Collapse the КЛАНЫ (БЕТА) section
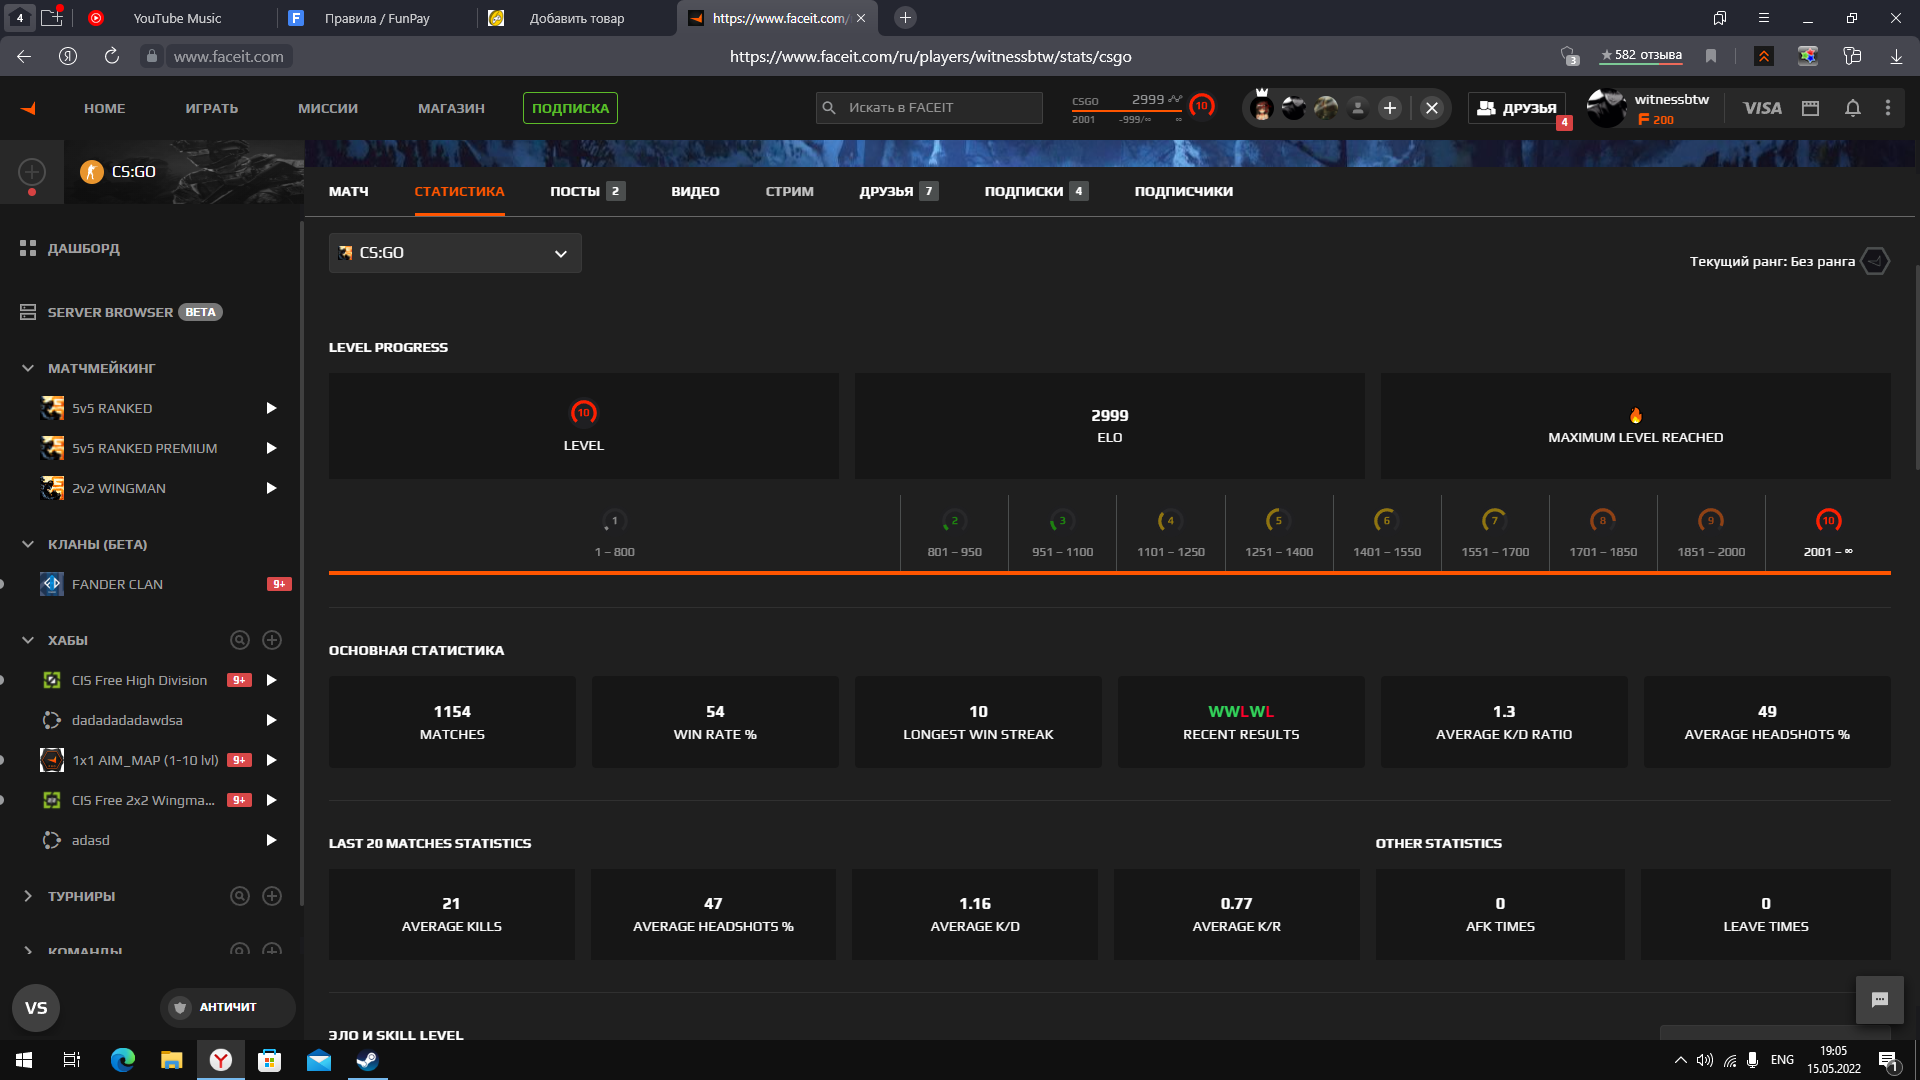The width and height of the screenshot is (1920, 1080). coord(28,544)
